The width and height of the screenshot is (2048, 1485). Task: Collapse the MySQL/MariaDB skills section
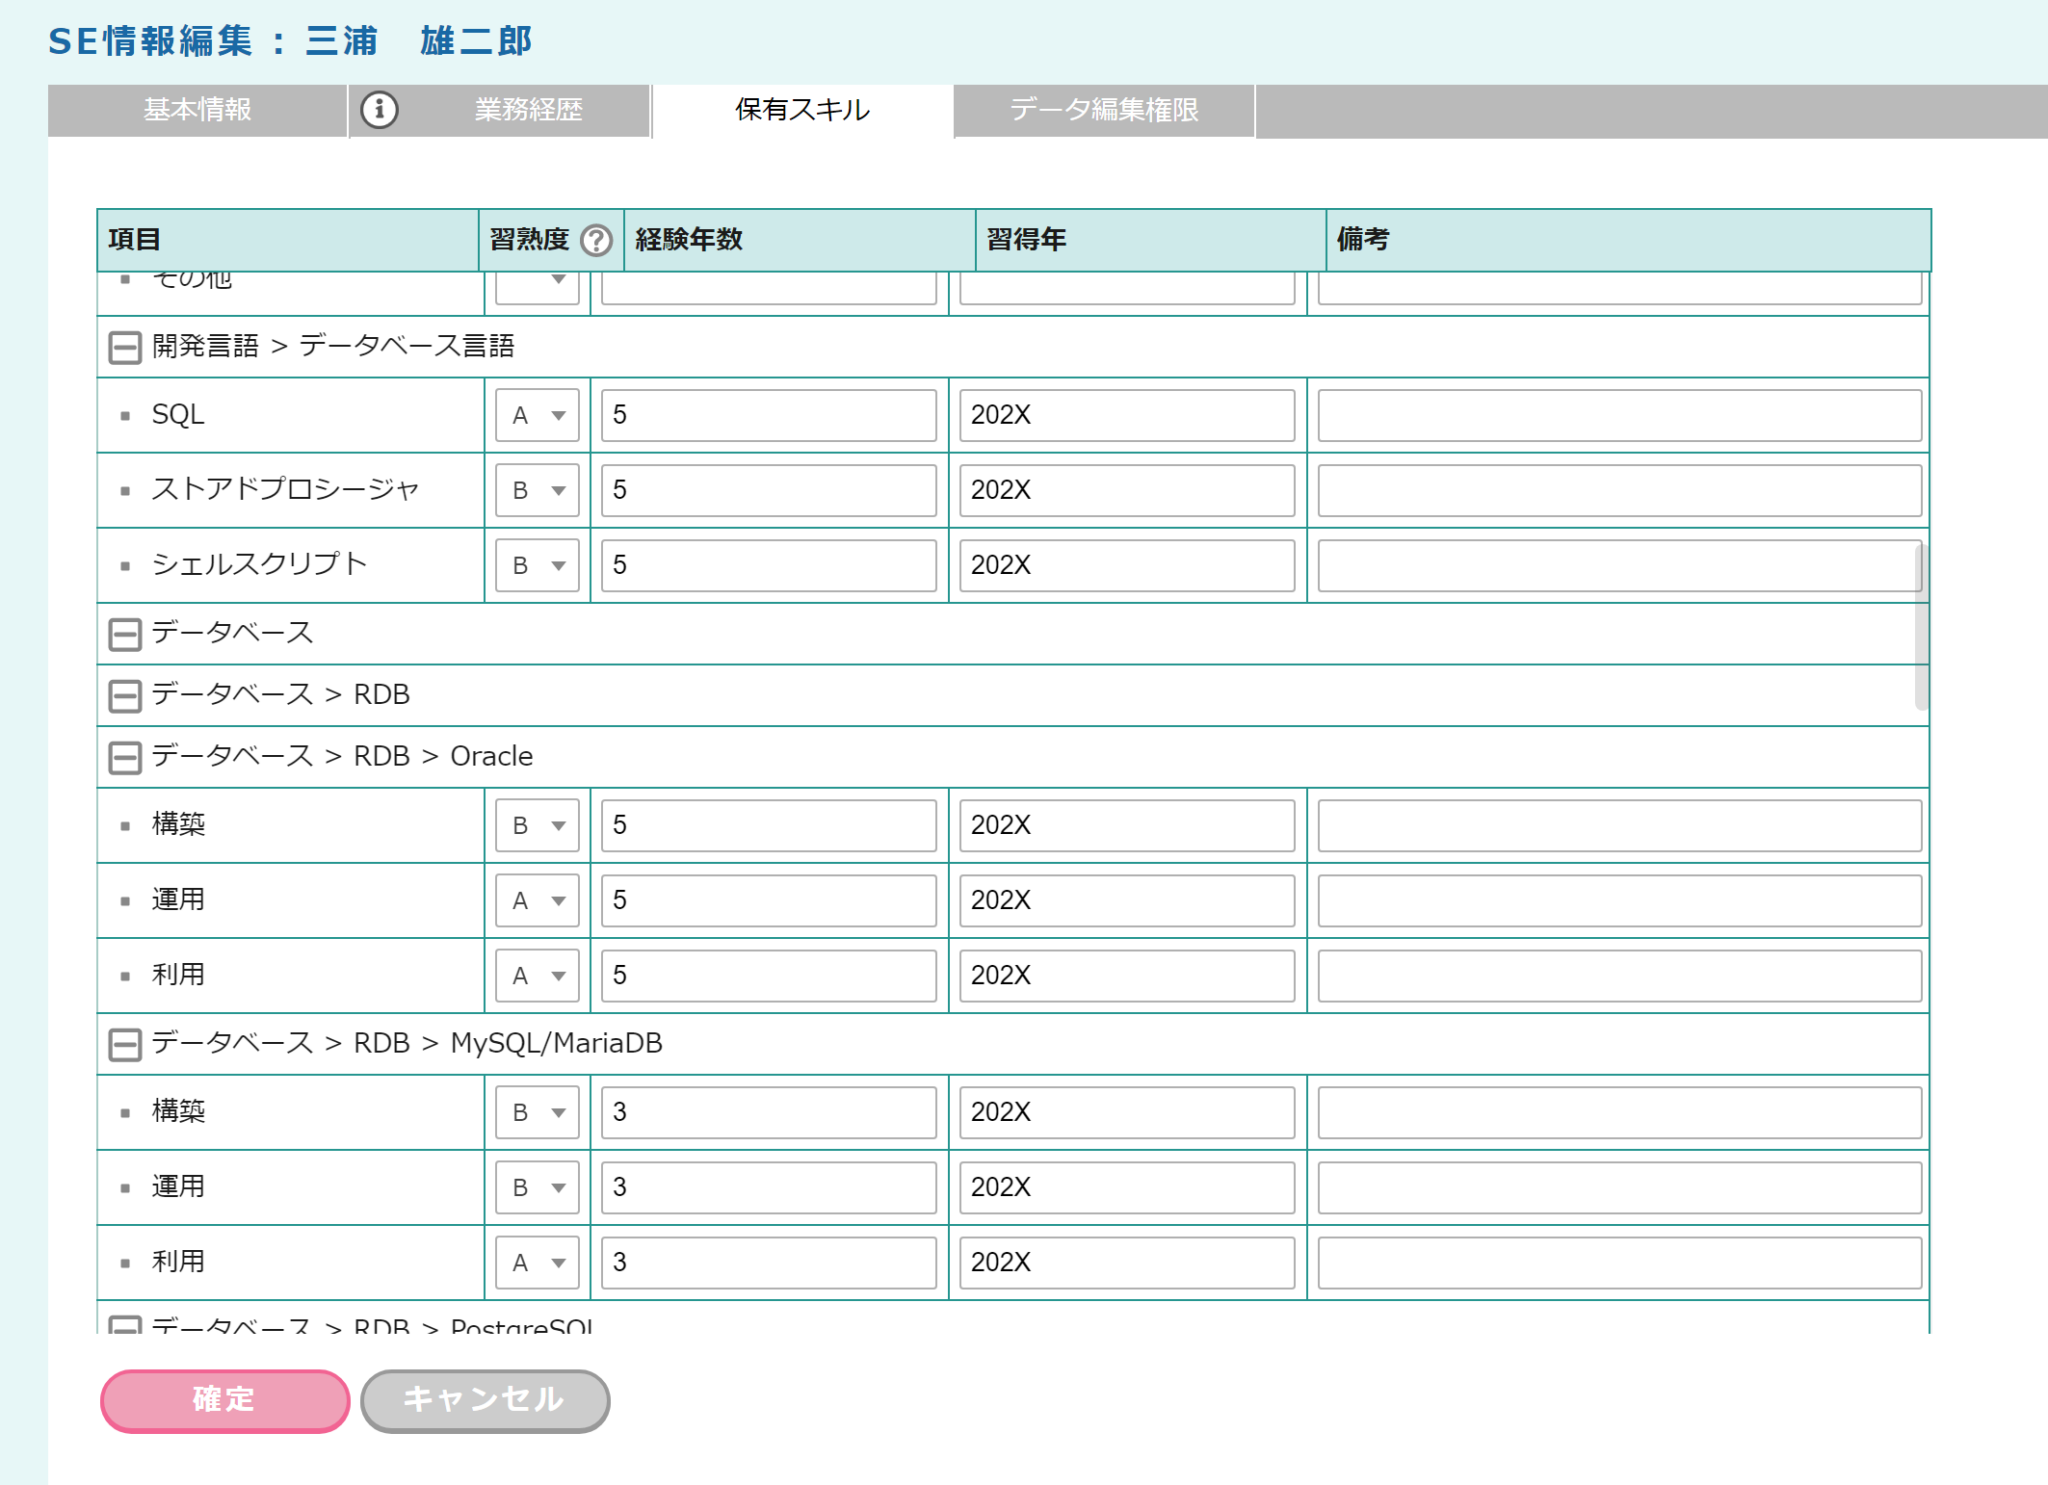point(125,1045)
